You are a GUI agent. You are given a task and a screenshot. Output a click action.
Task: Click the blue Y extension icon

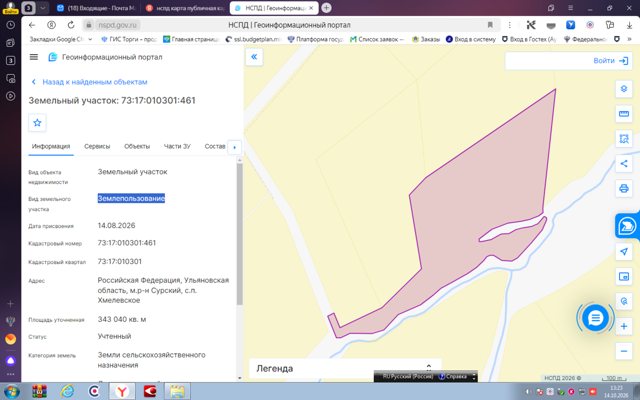coord(571,25)
